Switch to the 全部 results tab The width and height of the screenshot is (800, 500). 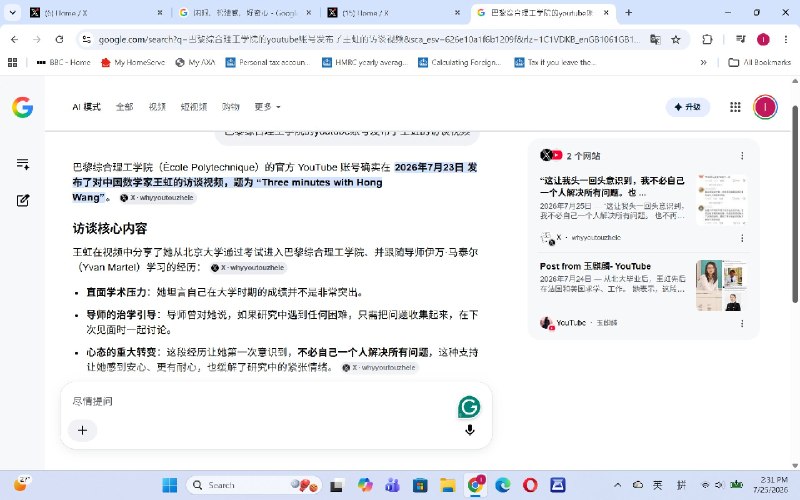click(124, 107)
